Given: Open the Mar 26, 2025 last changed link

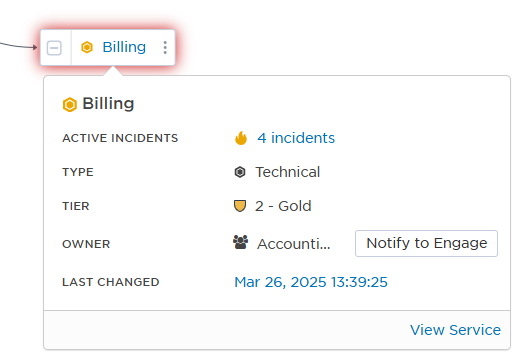Looking at the screenshot, I should point(311,282).
